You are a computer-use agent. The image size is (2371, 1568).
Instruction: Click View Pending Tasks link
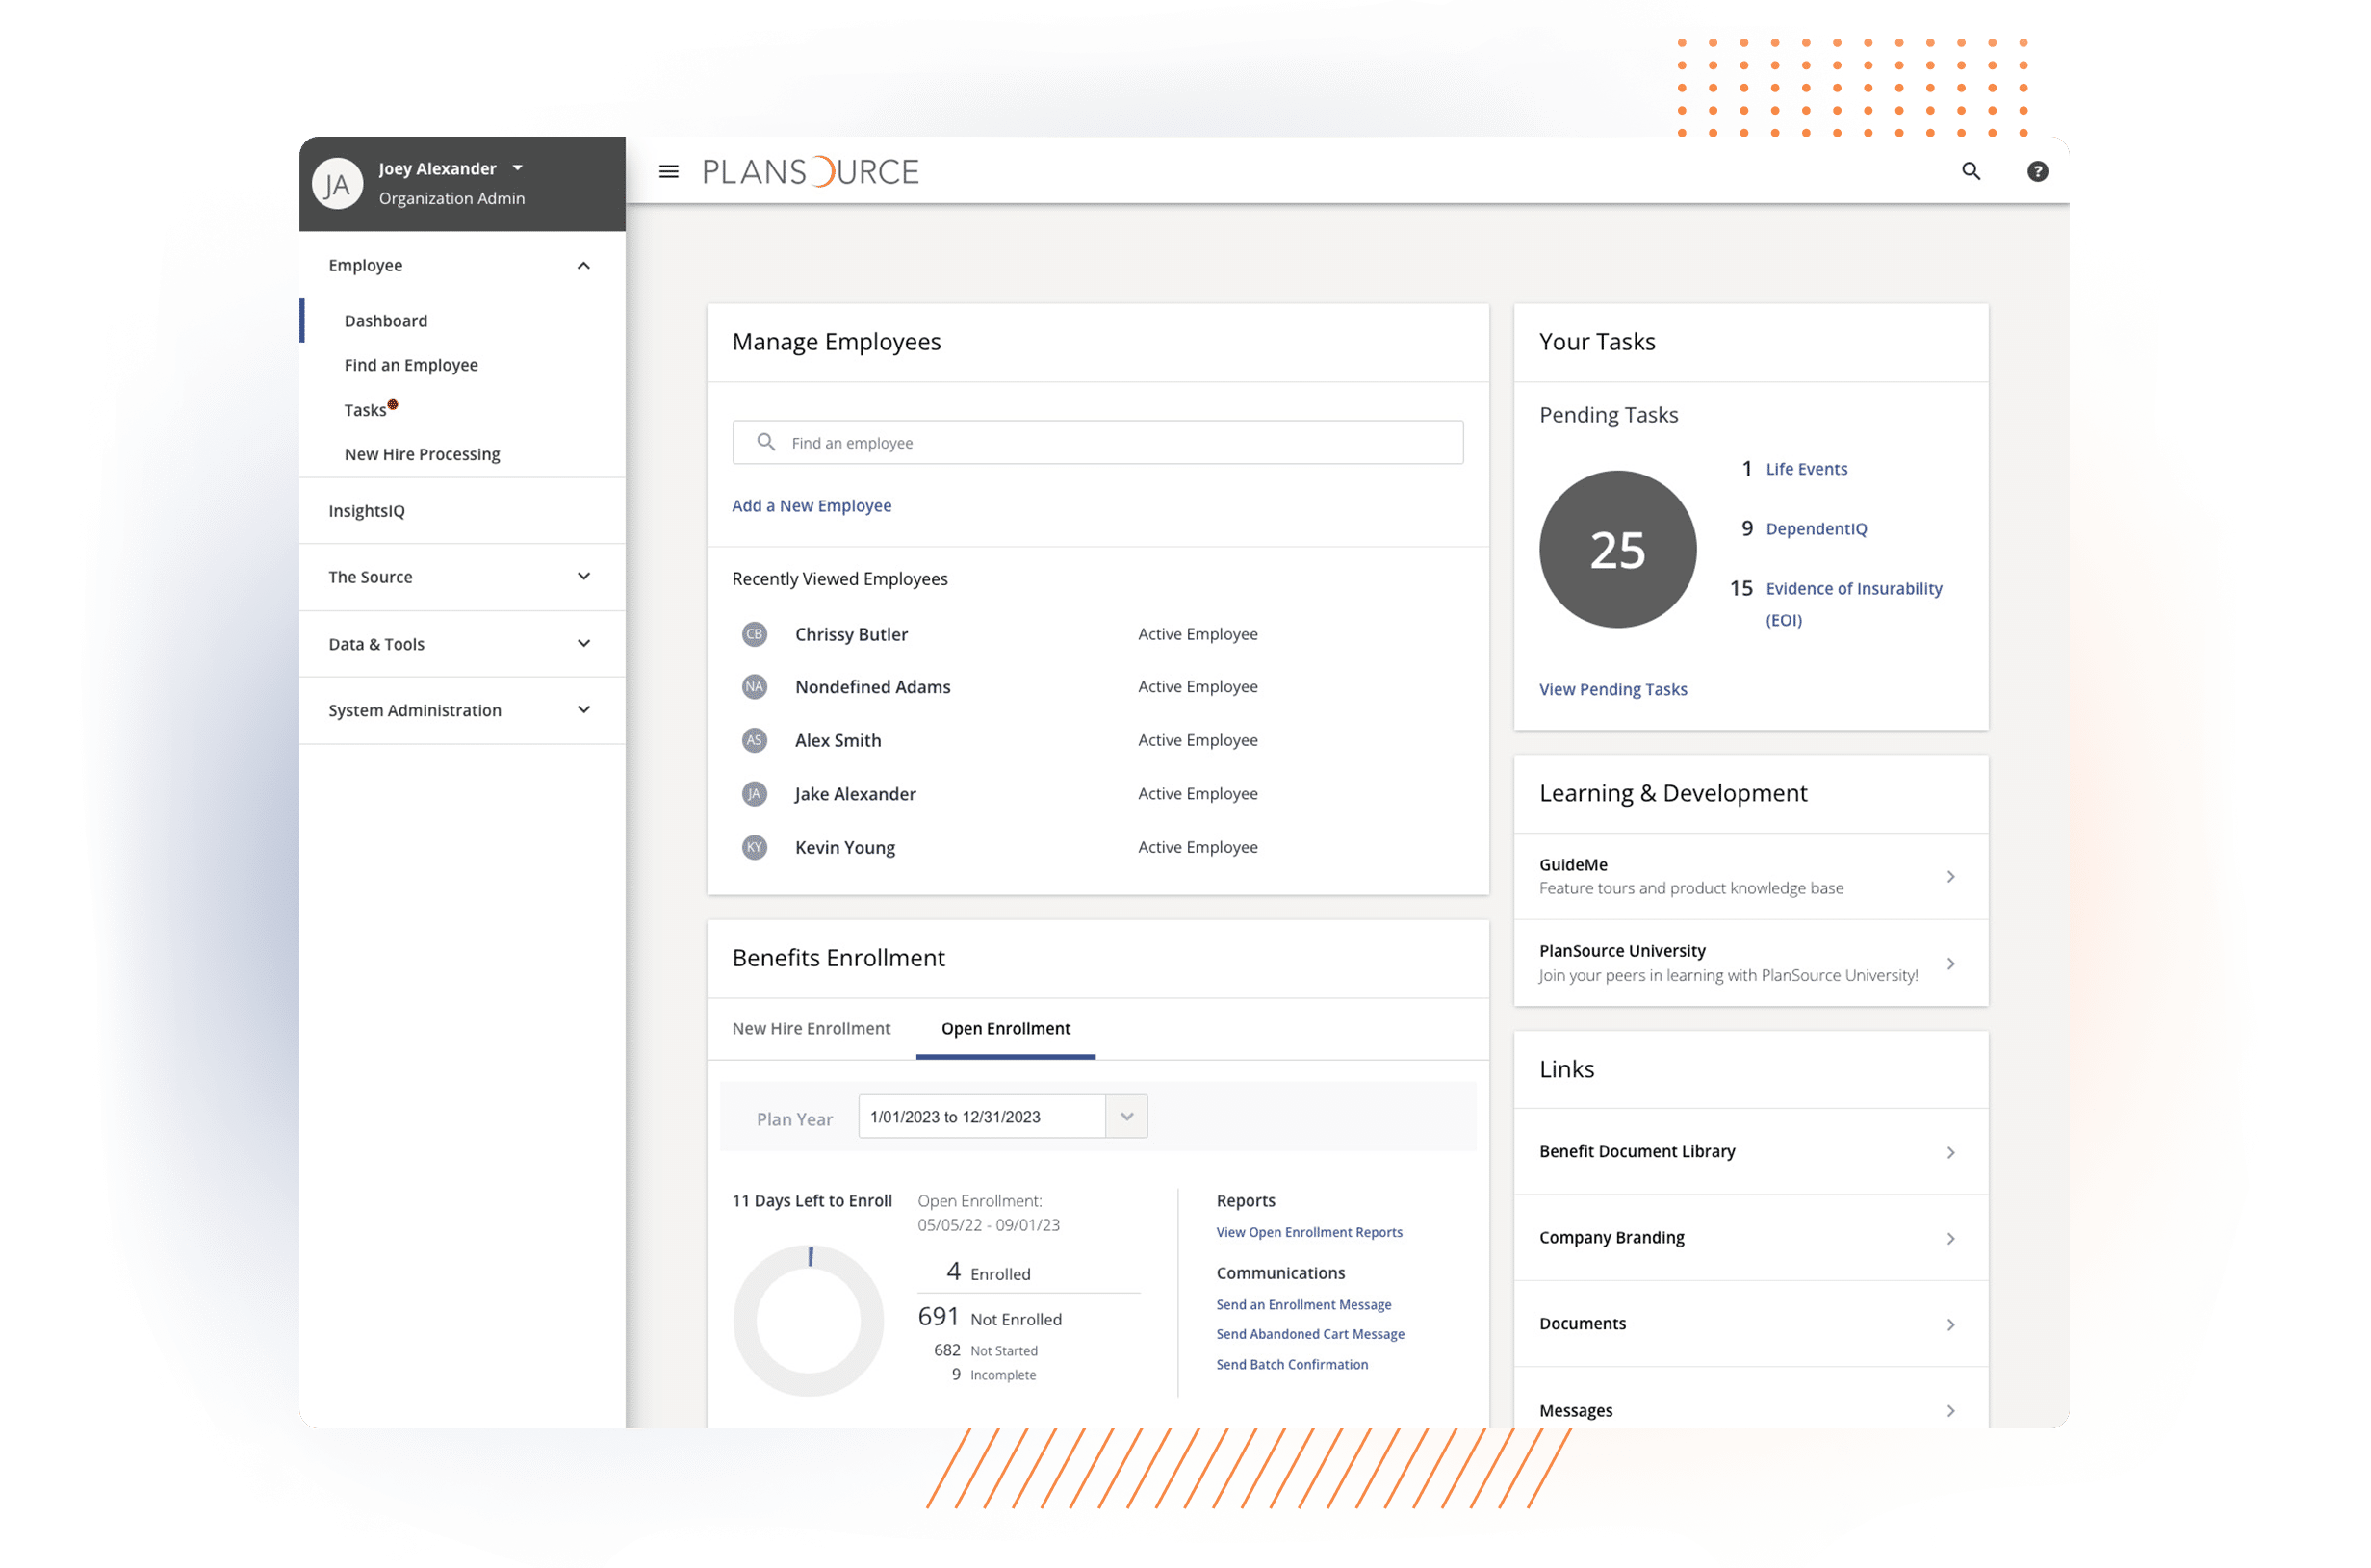(1613, 689)
